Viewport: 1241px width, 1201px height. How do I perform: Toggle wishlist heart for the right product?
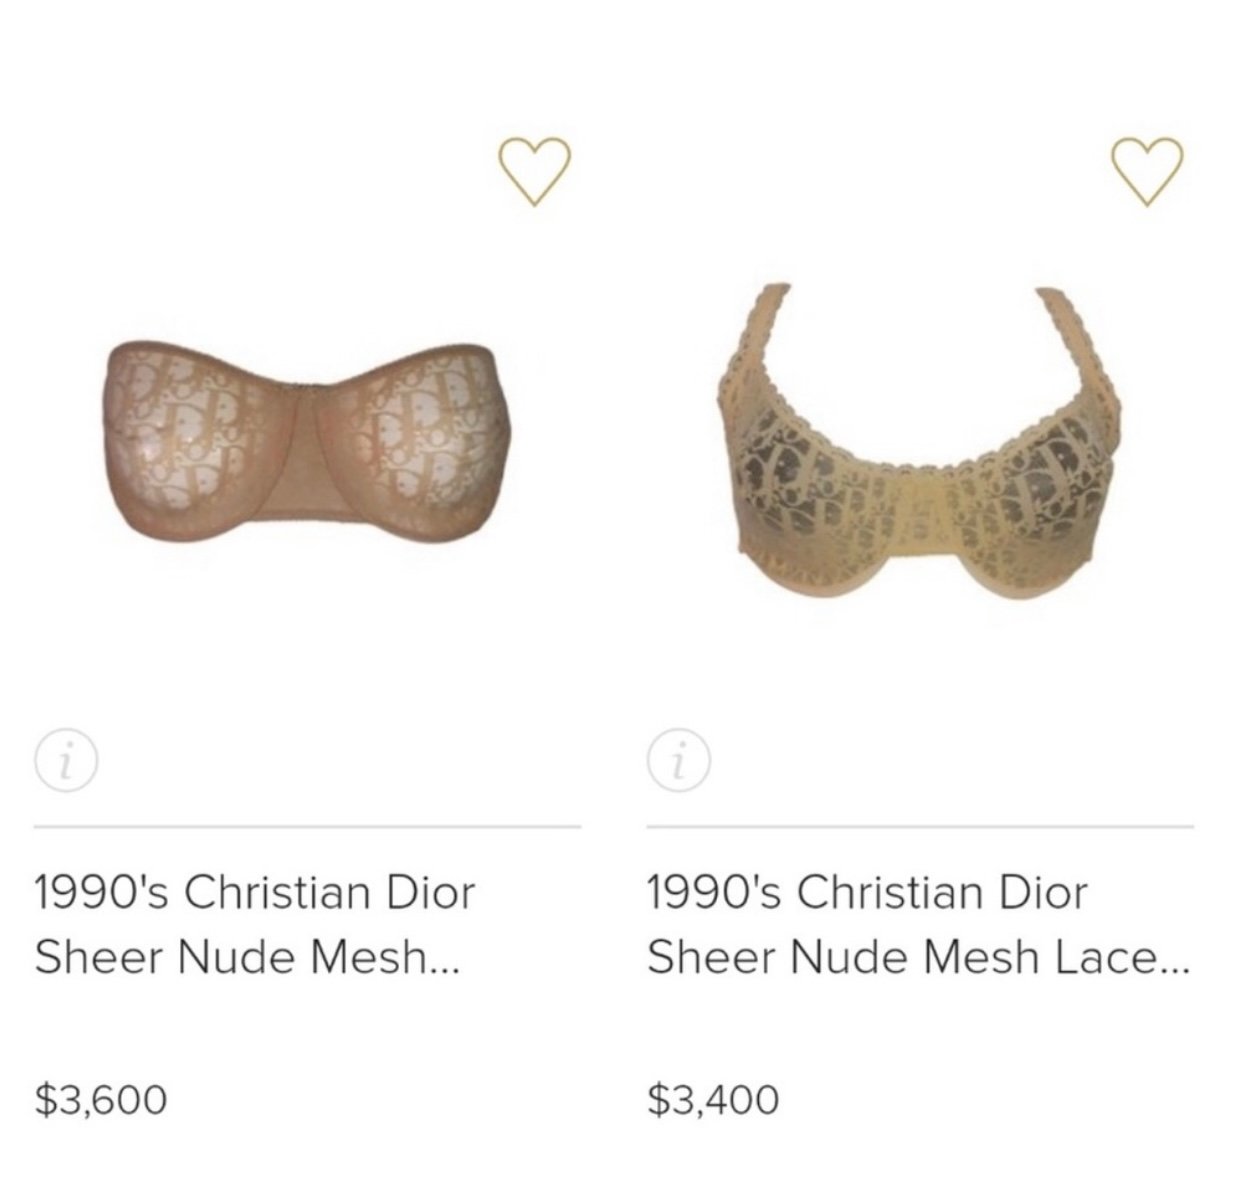coord(1147,172)
